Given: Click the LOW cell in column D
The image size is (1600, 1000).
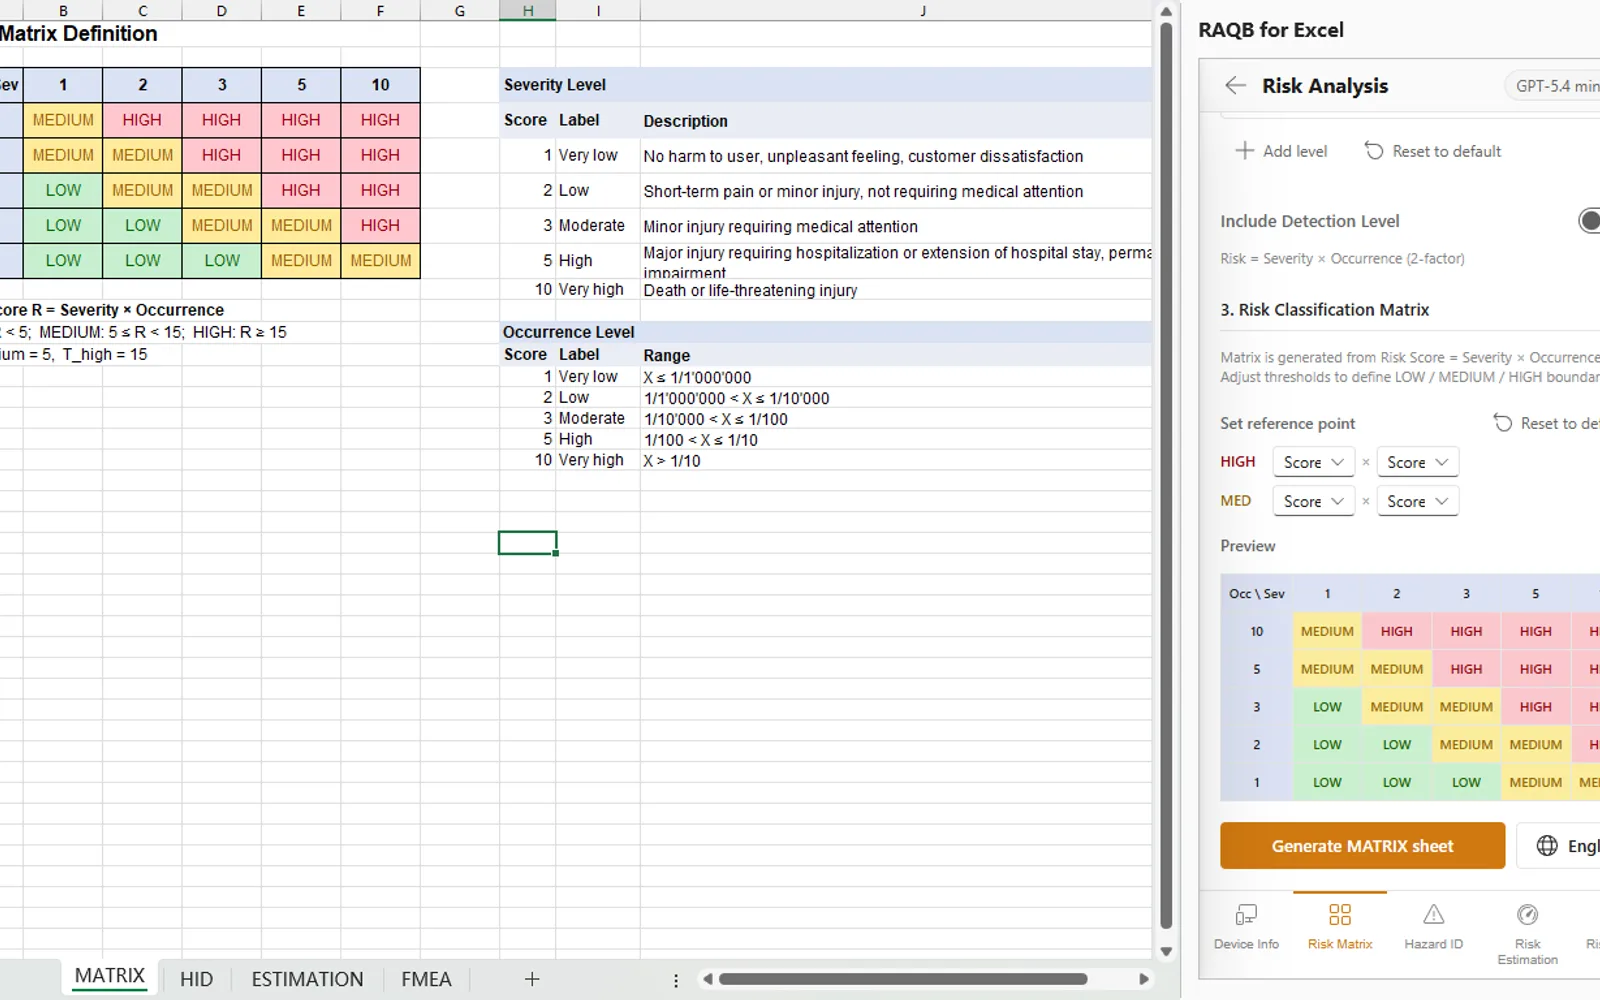Looking at the screenshot, I should click(222, 261).
